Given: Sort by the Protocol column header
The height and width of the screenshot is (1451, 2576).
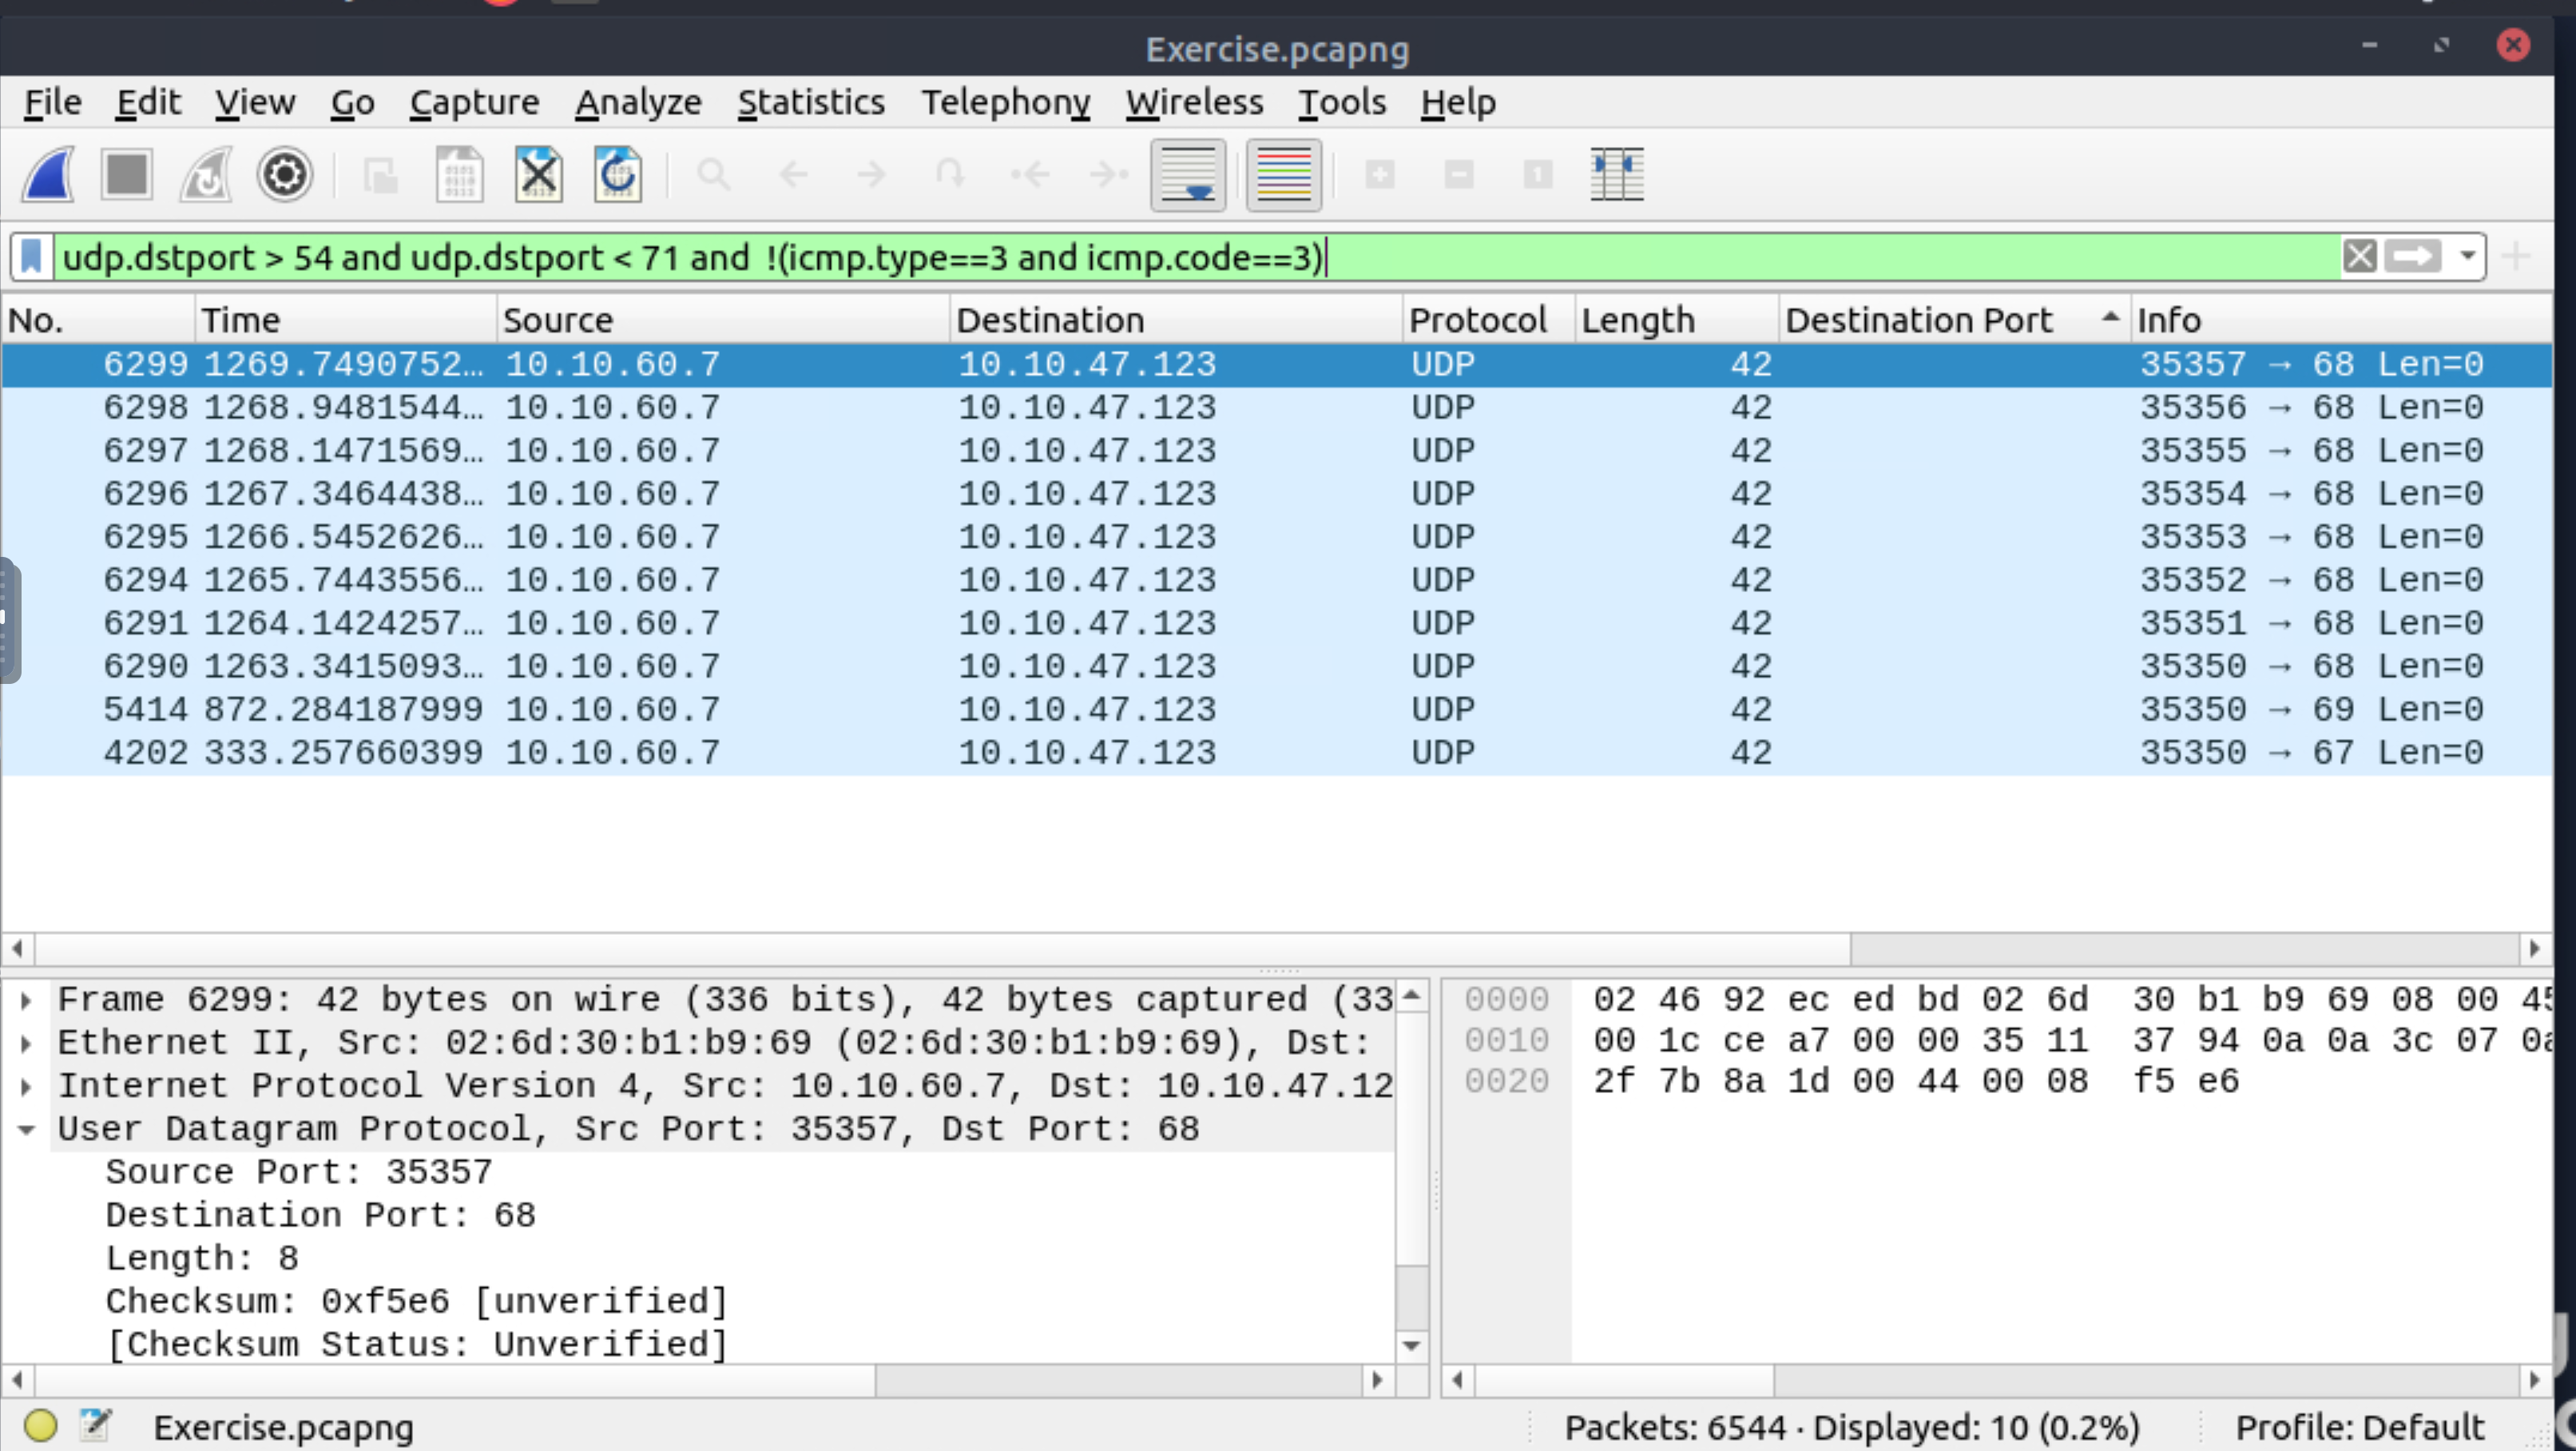Looking at the screenshot, I should coord(1489,320).
